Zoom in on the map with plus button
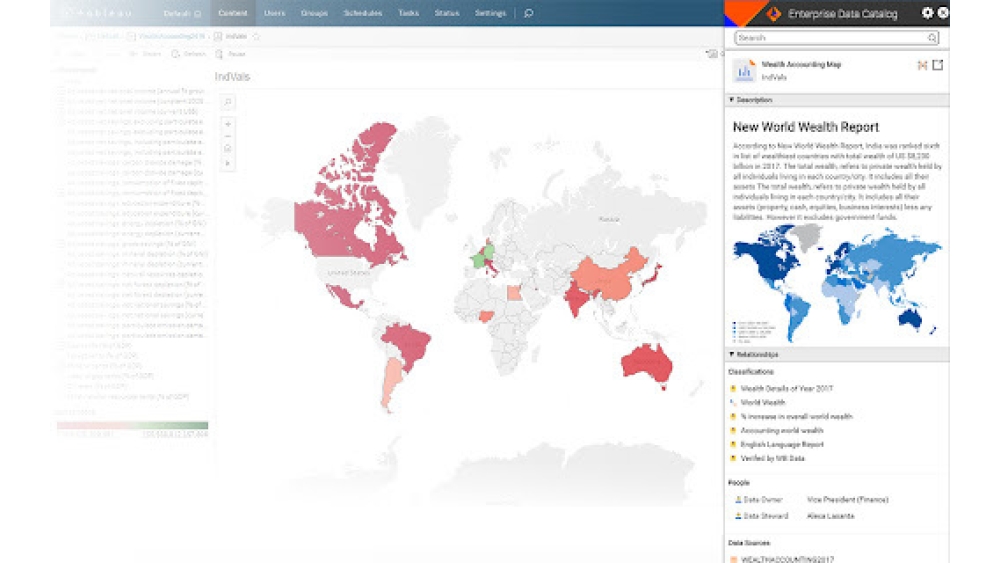The image size is (1000, 563). tap(228, 124)
